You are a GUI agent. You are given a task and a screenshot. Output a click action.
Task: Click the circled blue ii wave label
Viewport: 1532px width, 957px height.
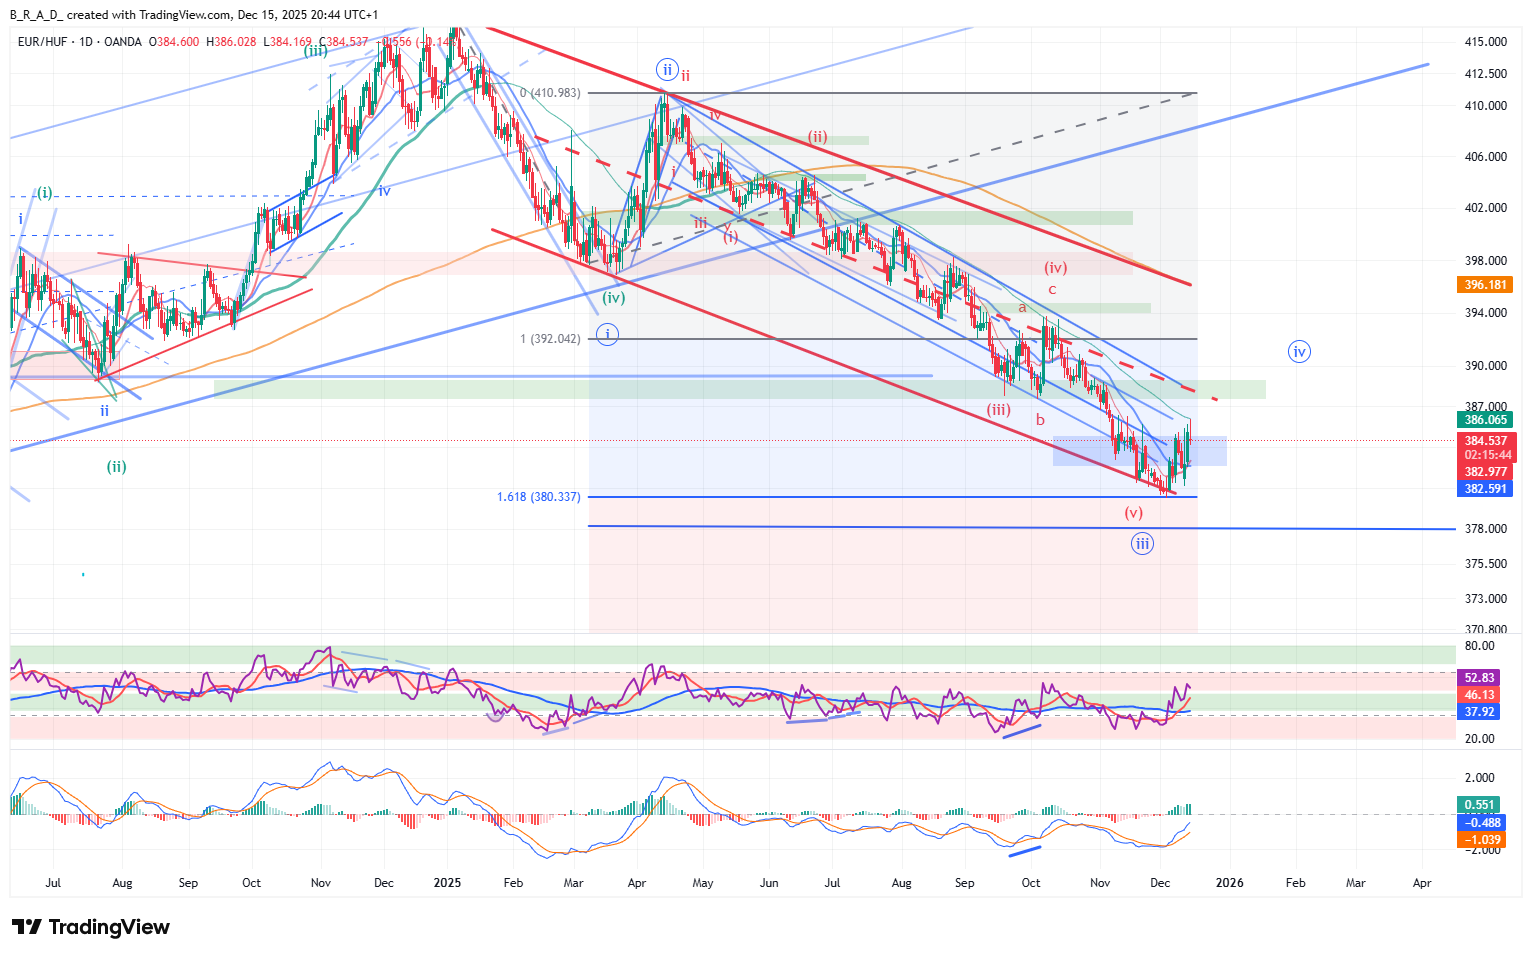667,70
